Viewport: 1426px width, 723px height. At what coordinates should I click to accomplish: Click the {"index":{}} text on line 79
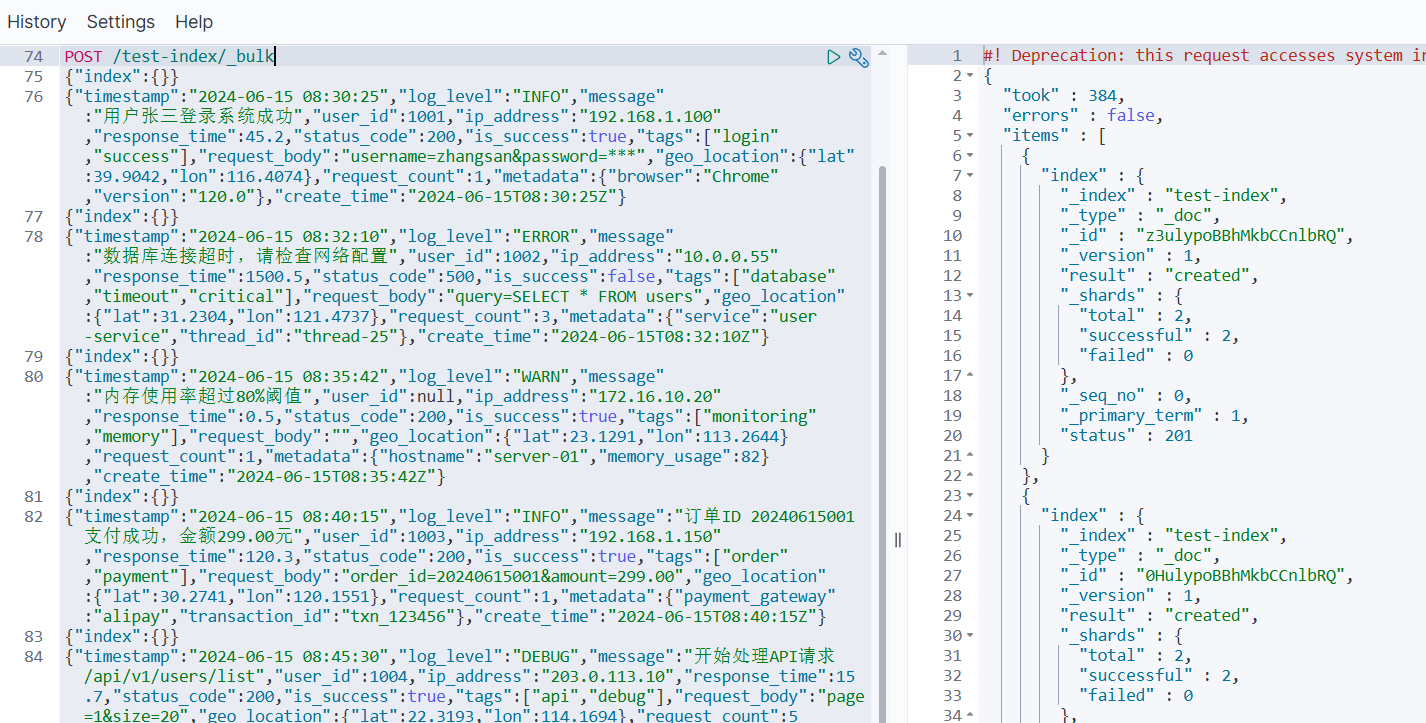point(122,356)
